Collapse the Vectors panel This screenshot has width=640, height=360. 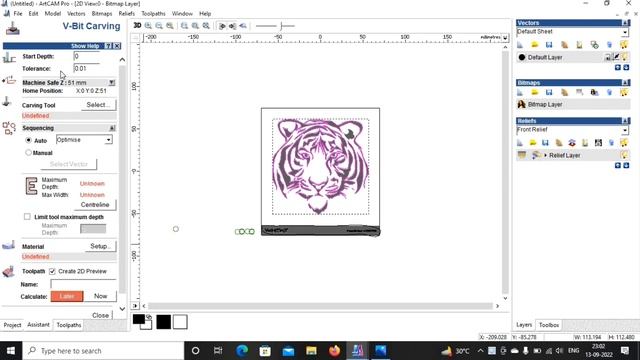(625, 23)
